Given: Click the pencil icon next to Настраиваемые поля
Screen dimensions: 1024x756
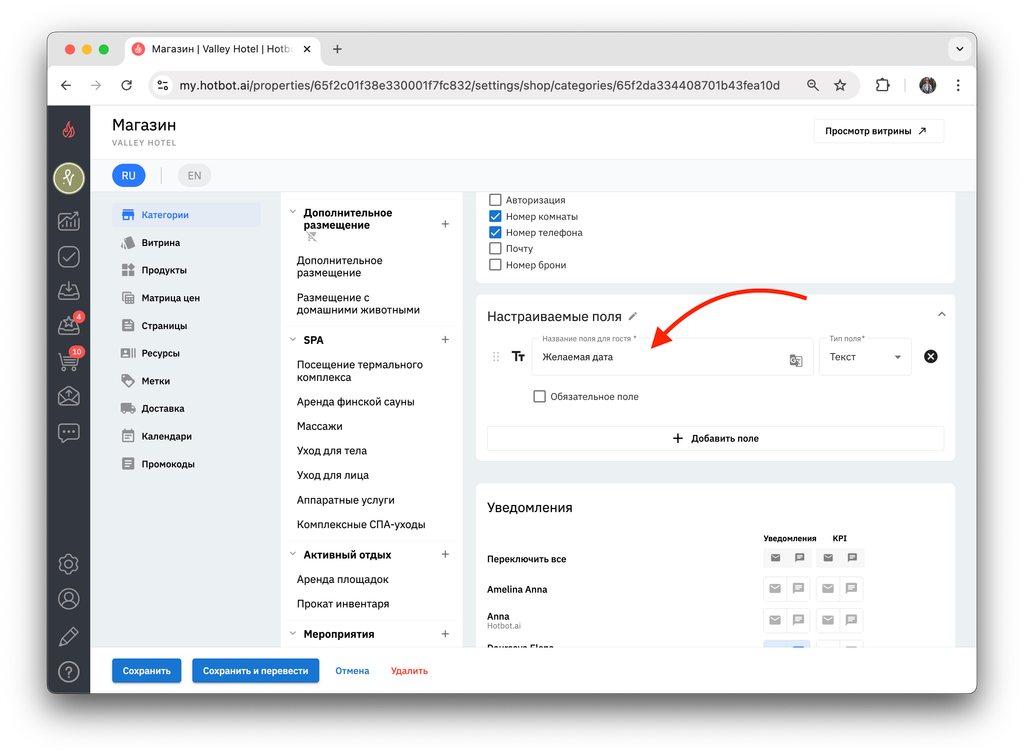Looking at the screenshot, I should point(632,317).
